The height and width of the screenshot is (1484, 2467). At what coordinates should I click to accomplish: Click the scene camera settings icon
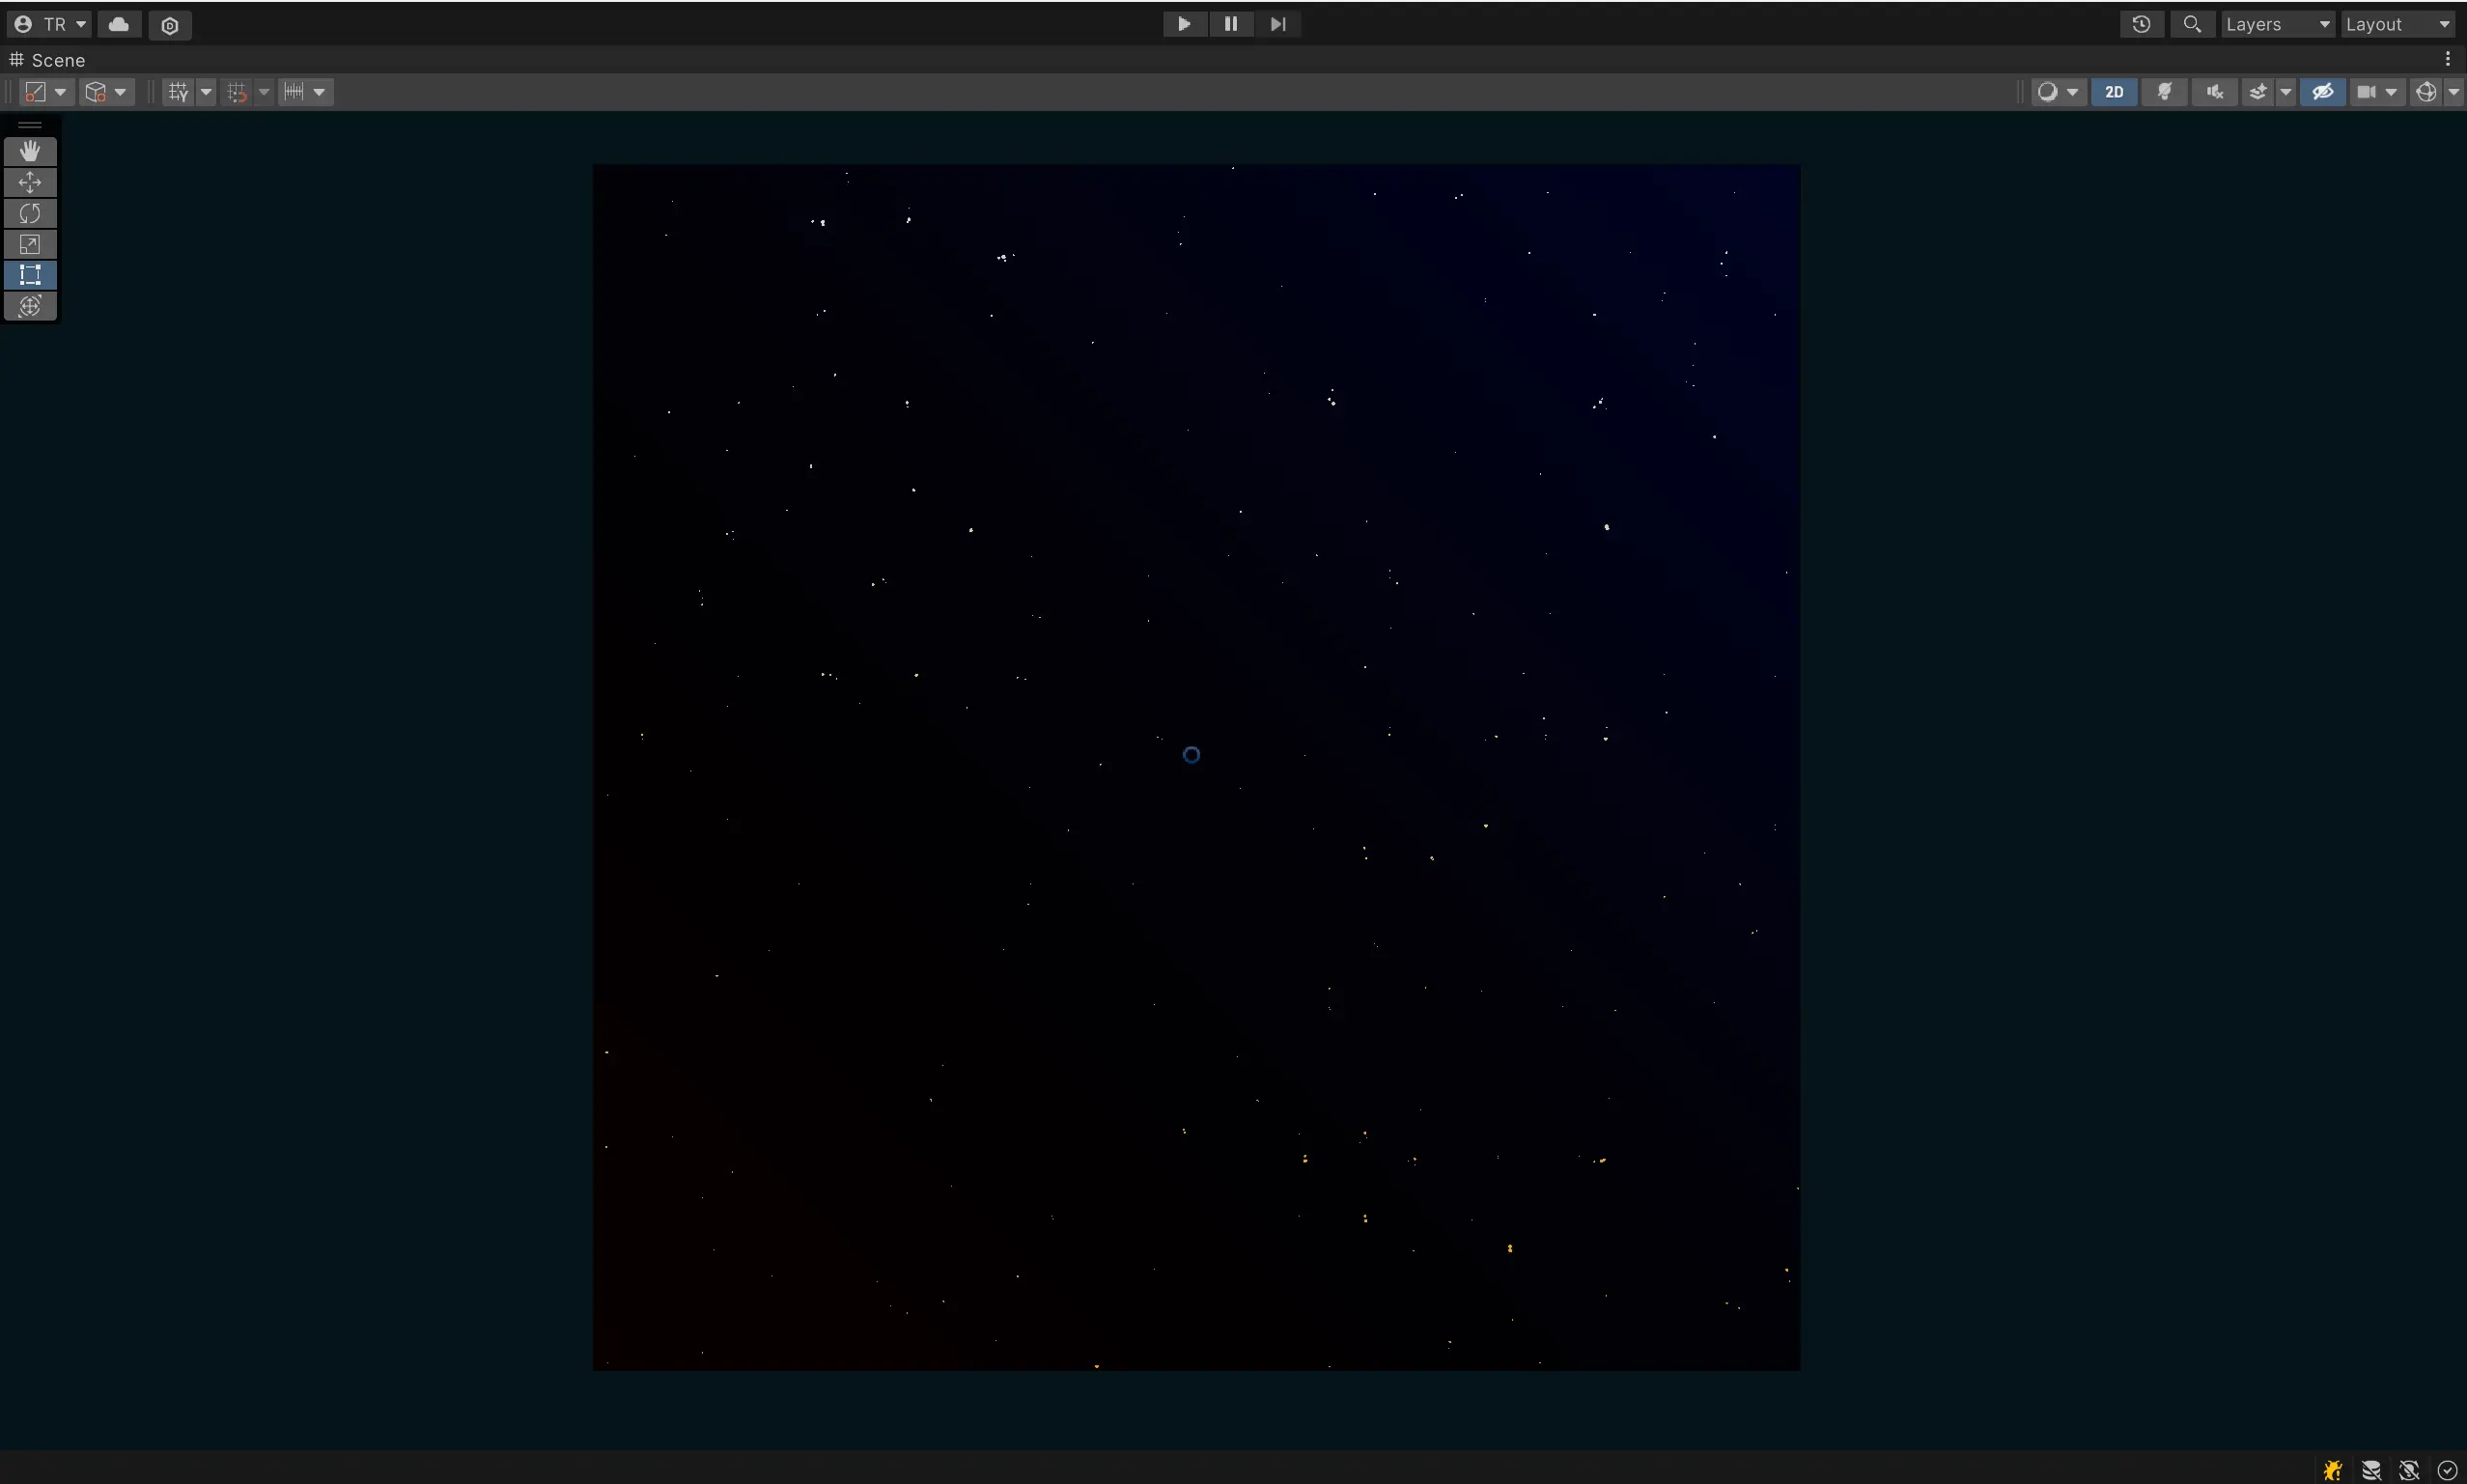click(2365, 92)
